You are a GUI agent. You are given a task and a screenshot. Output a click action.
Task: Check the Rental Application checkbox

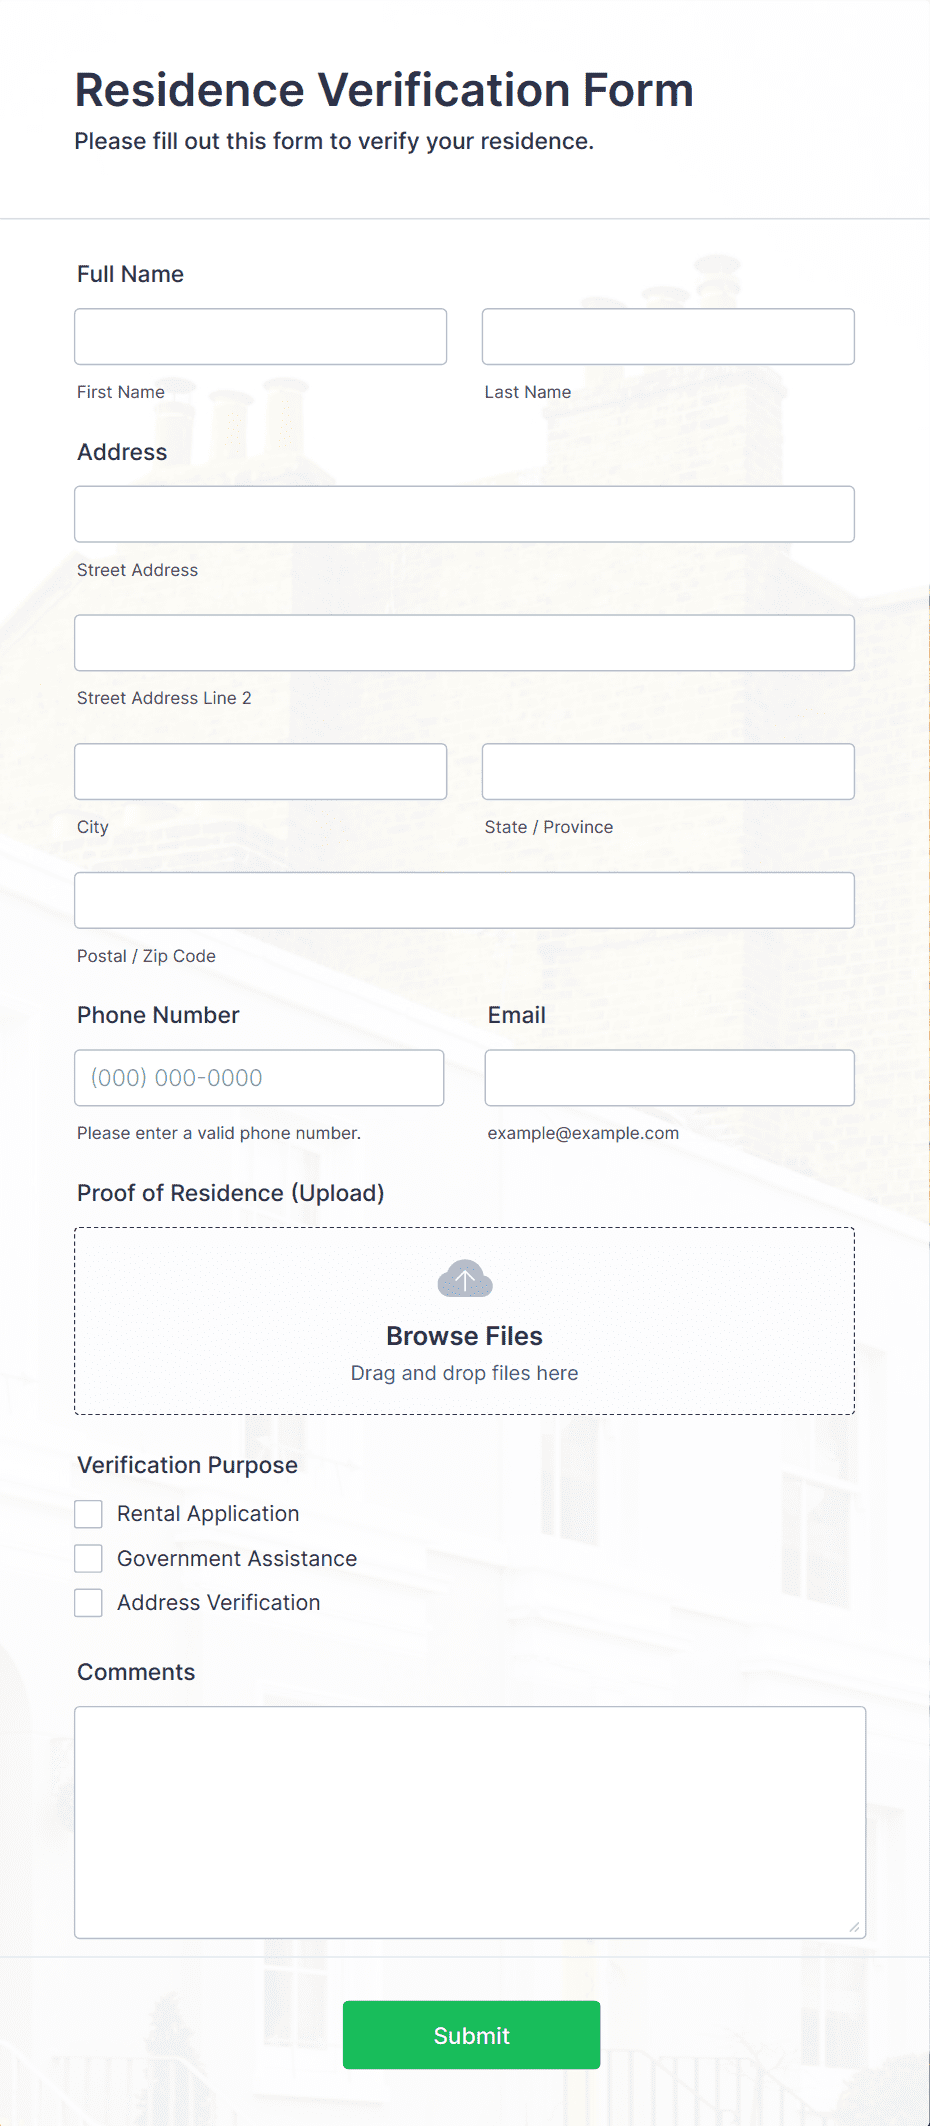pos(88,1513)
